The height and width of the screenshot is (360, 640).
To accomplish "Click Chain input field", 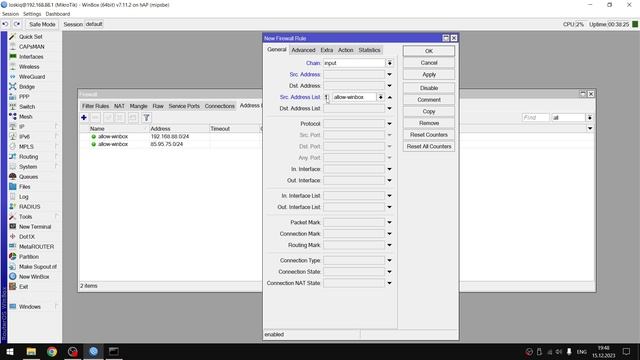I will [x=354, y=63].
